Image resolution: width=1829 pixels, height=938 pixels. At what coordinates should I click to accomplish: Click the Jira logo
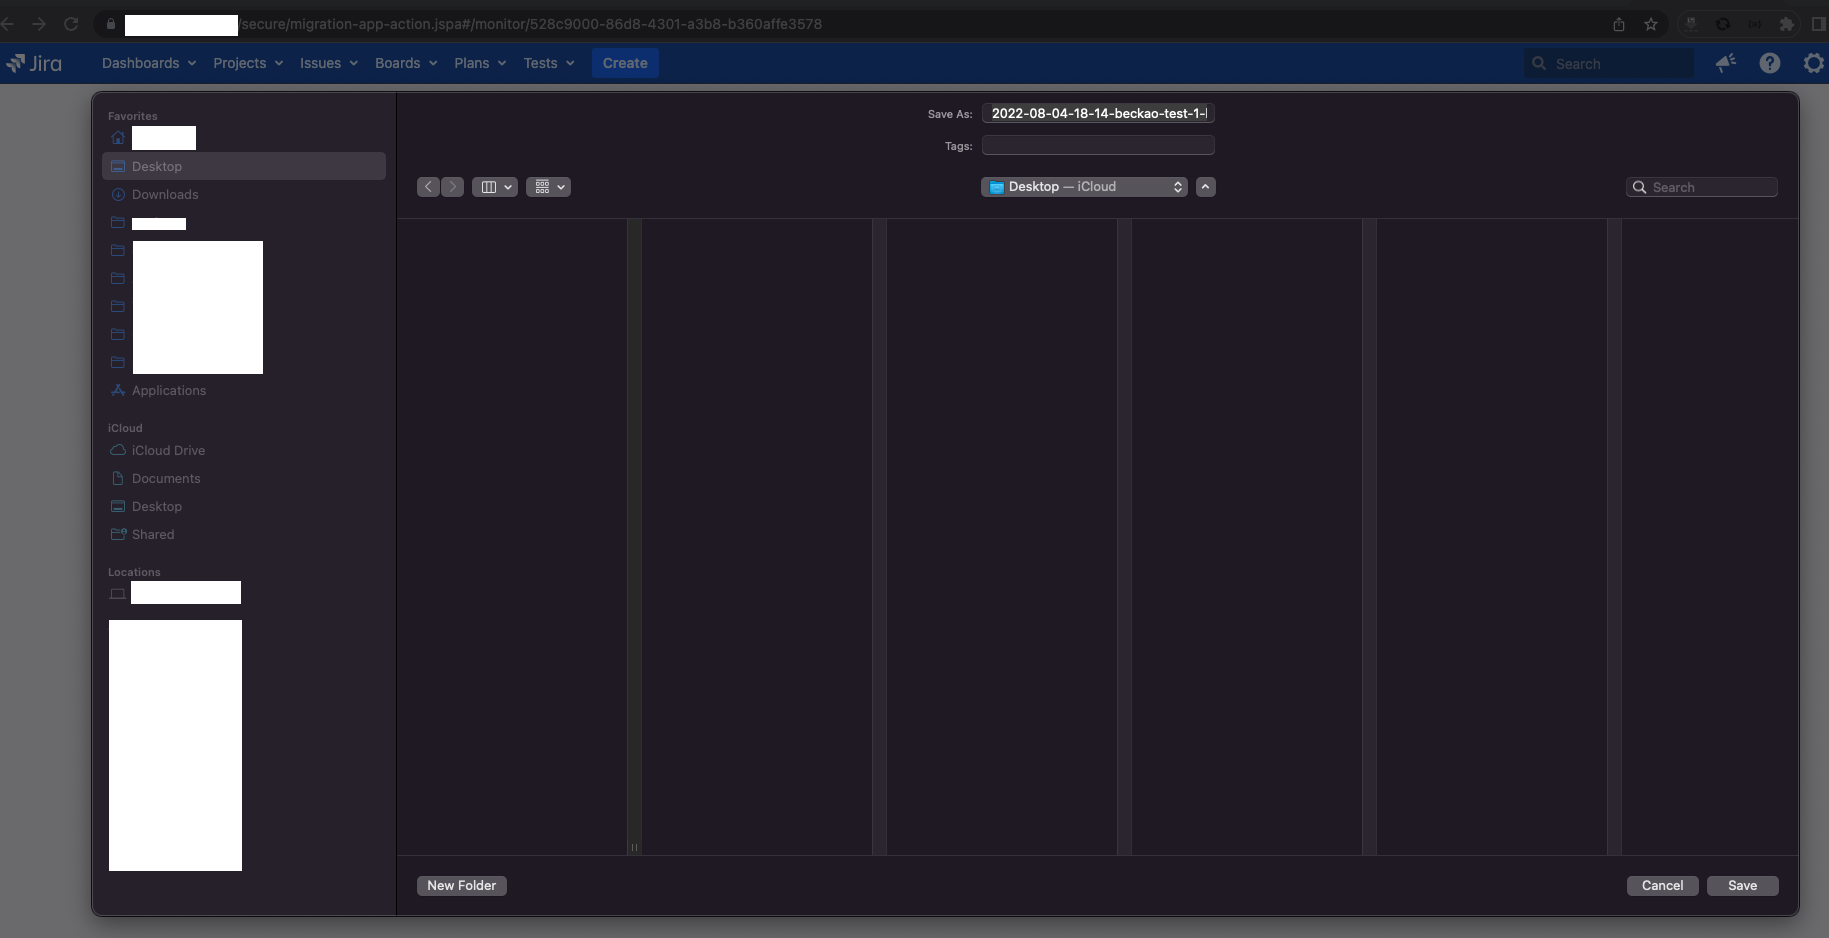point(34,63)
